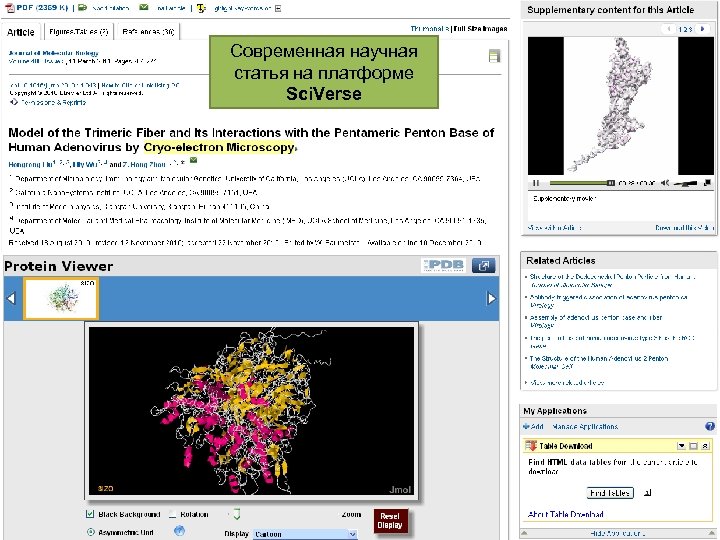
Task: Open the Table Download gadget dropdown arrow
Action: (x=681, y=446)
